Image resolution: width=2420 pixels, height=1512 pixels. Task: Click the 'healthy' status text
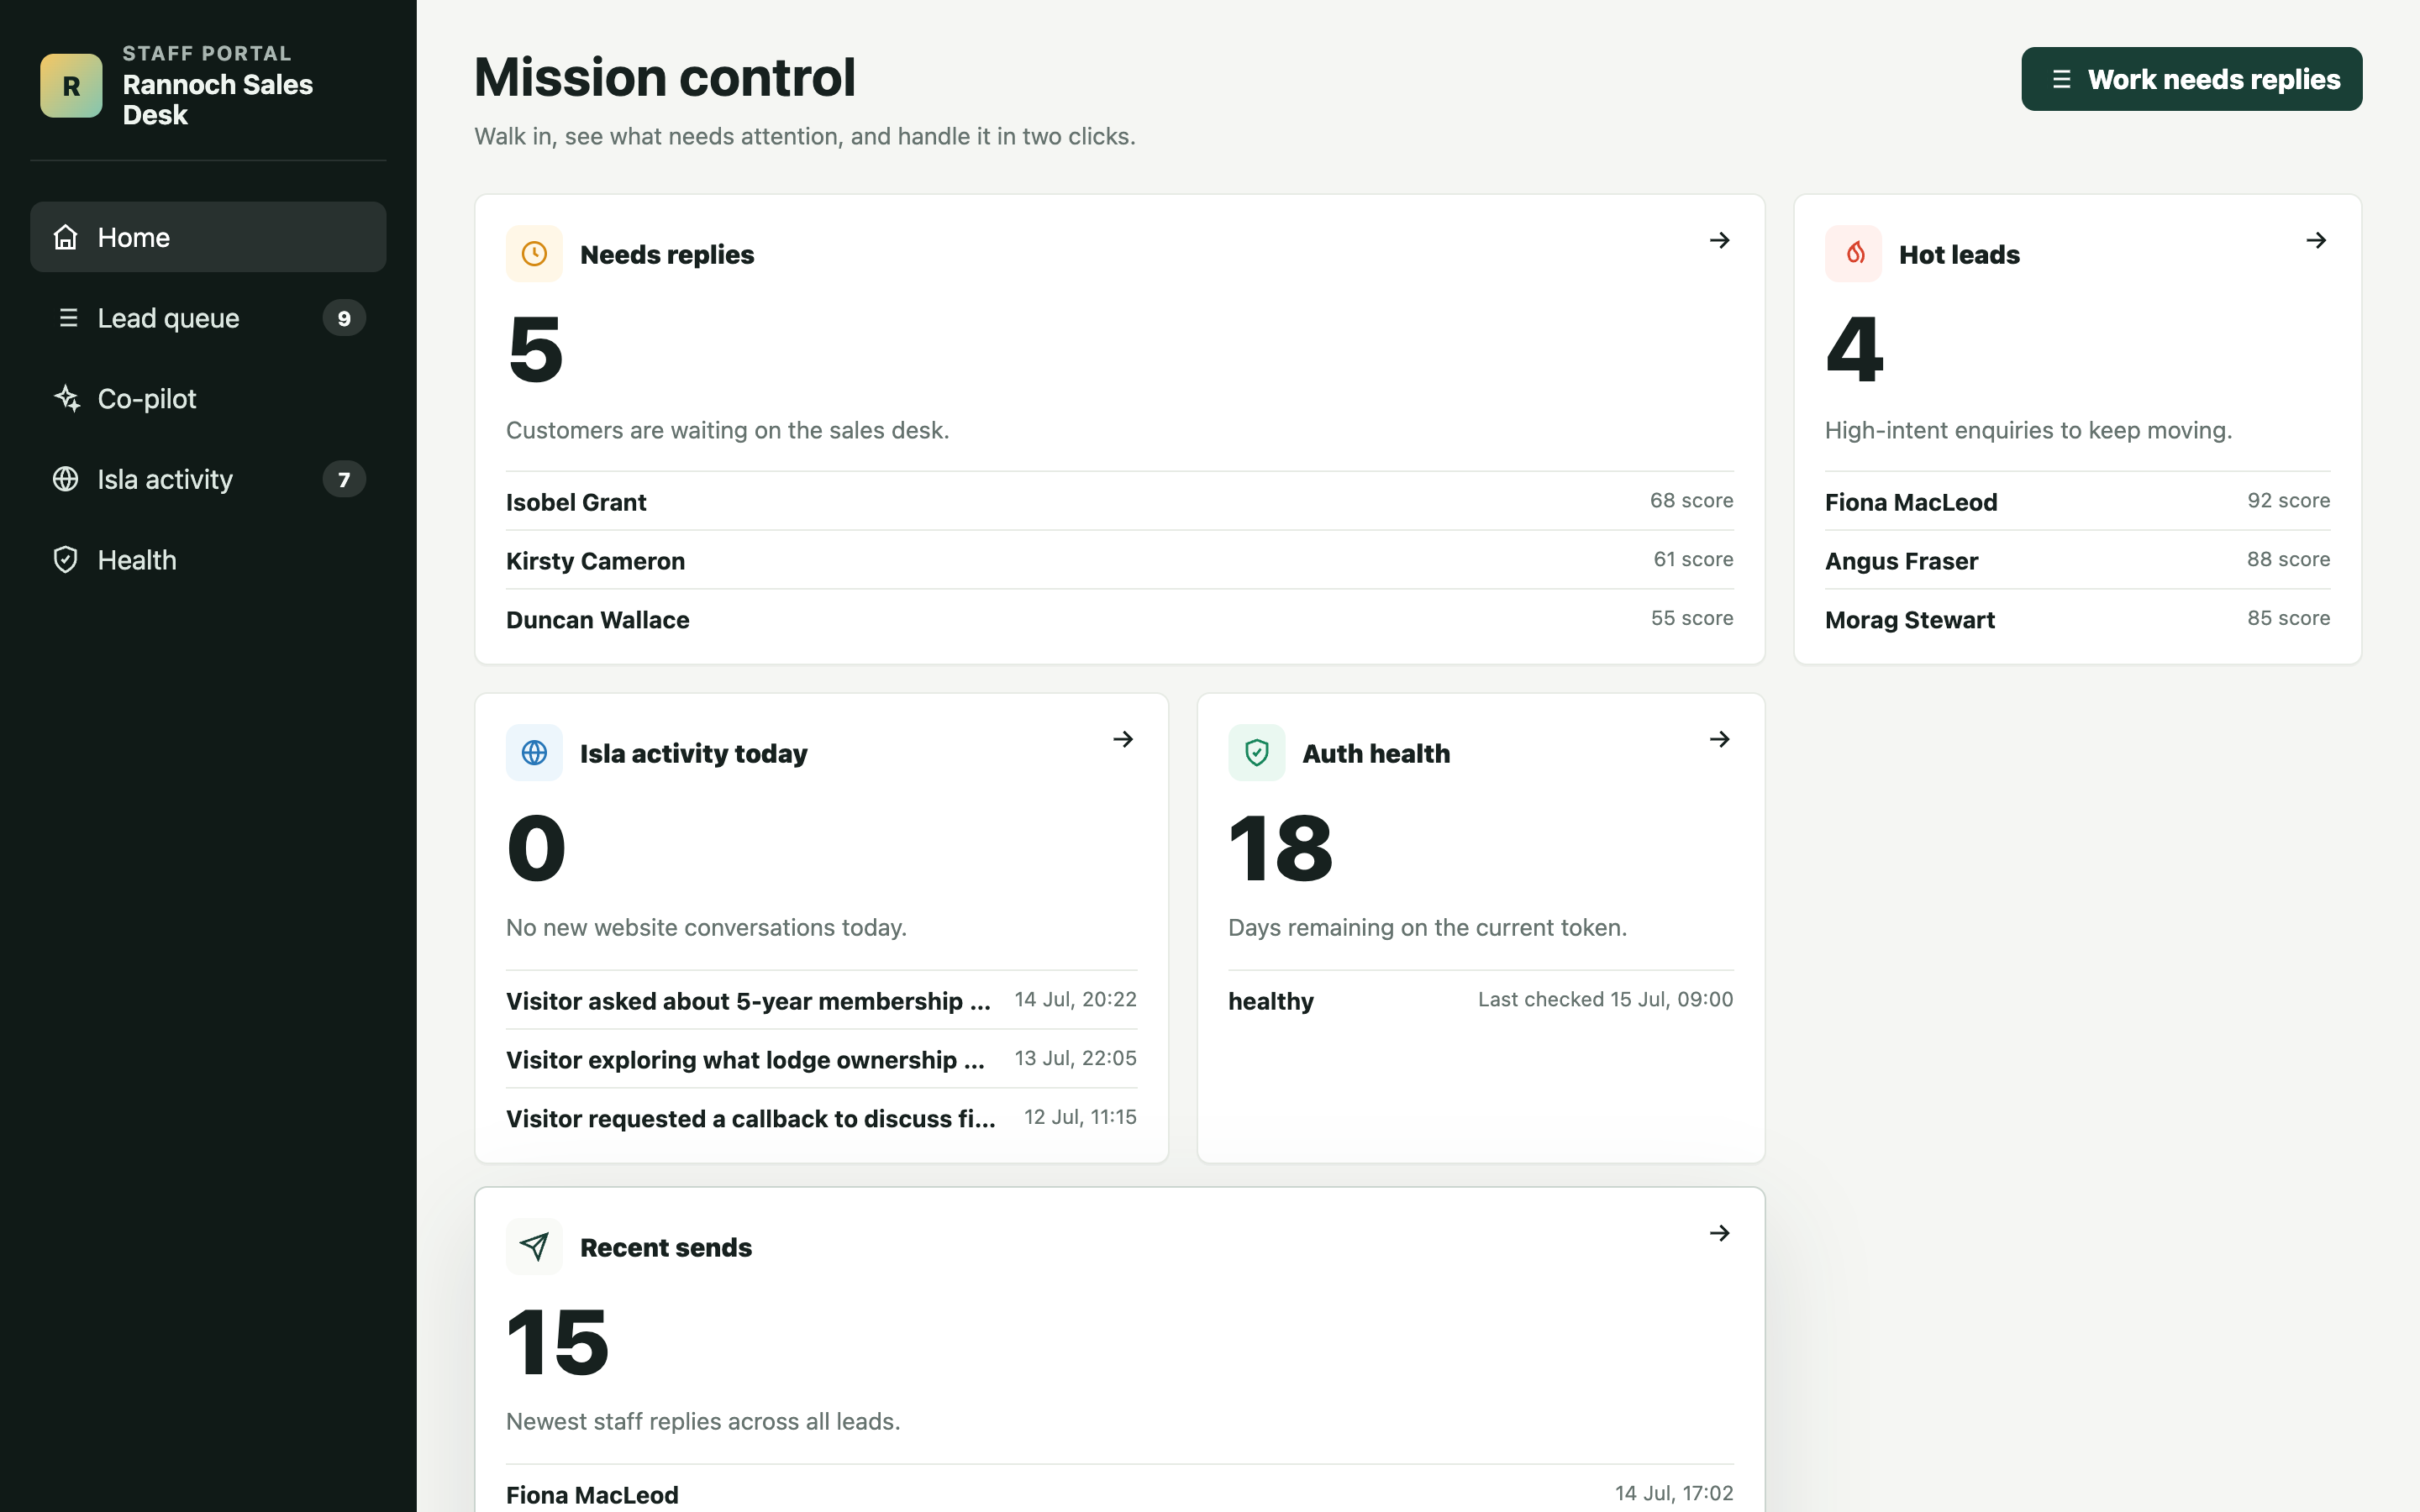[x=1270, y=1001]
